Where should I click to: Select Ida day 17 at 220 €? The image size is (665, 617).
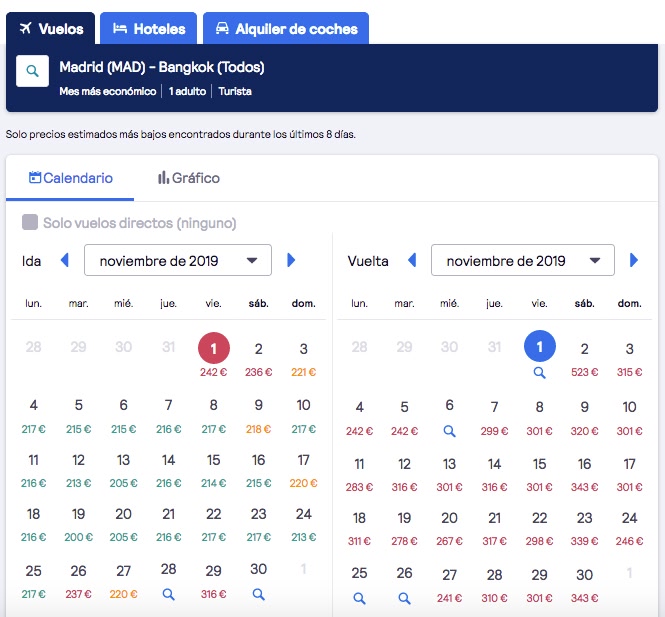pyautogui.click(x=304, y=471)
